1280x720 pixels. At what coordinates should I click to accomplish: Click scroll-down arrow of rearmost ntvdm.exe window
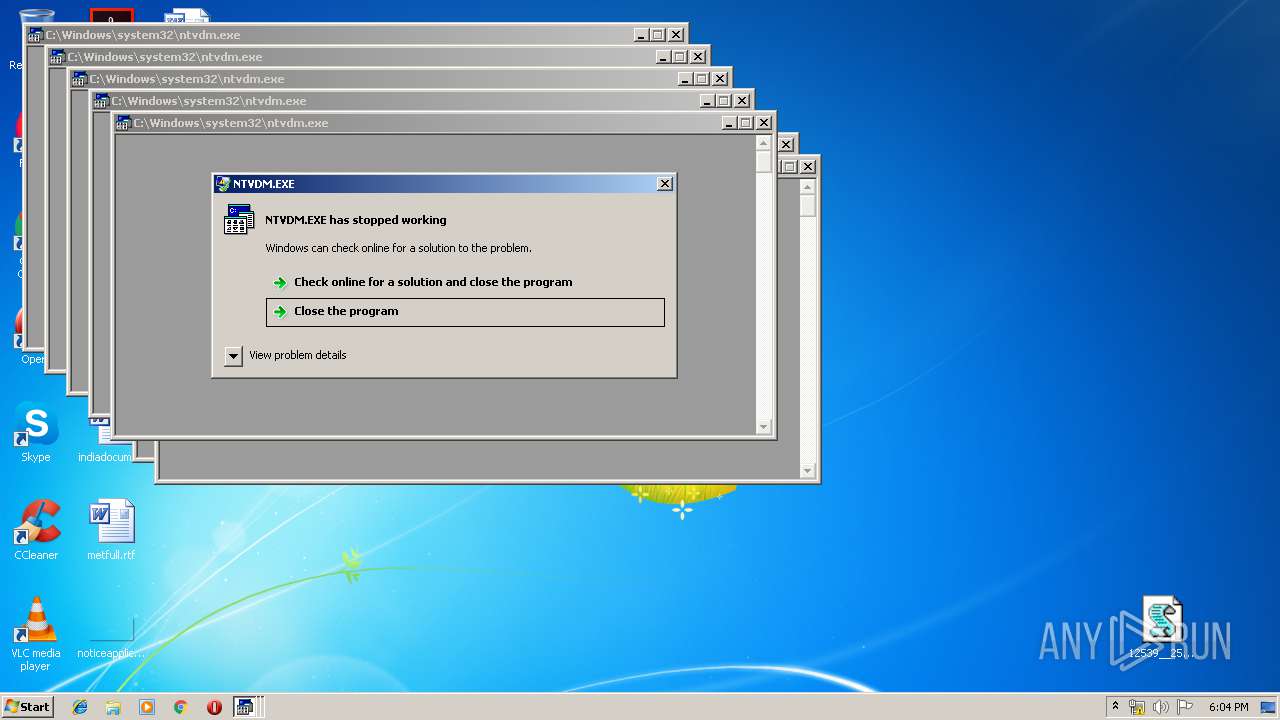[x=808, y=471]
